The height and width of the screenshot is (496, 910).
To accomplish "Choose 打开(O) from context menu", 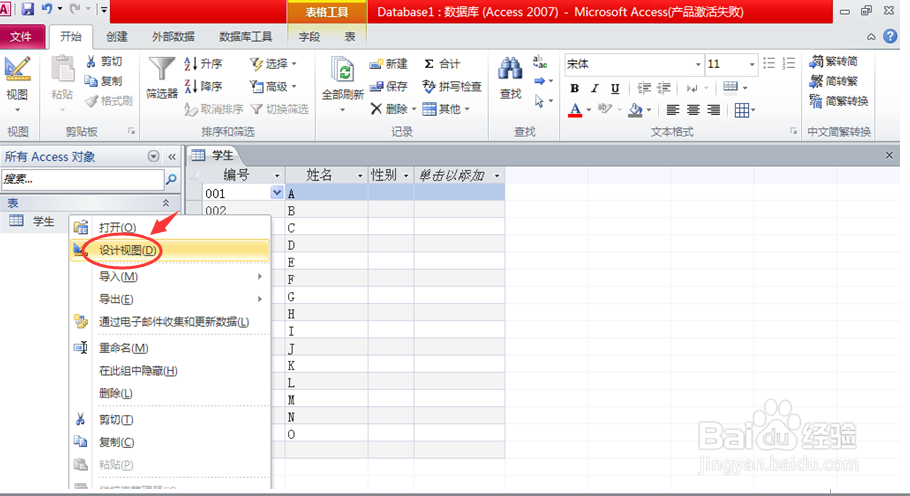I will coord(171,227).
